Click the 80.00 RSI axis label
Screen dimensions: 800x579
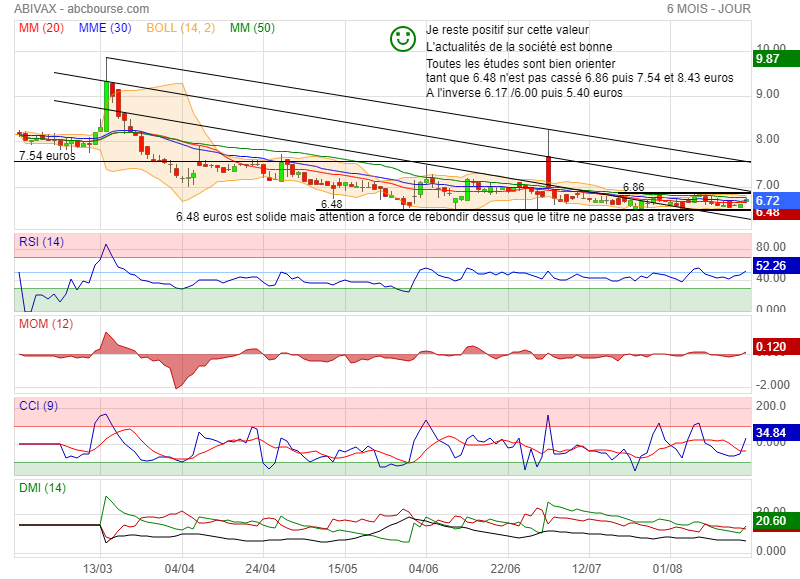[770, 247]
